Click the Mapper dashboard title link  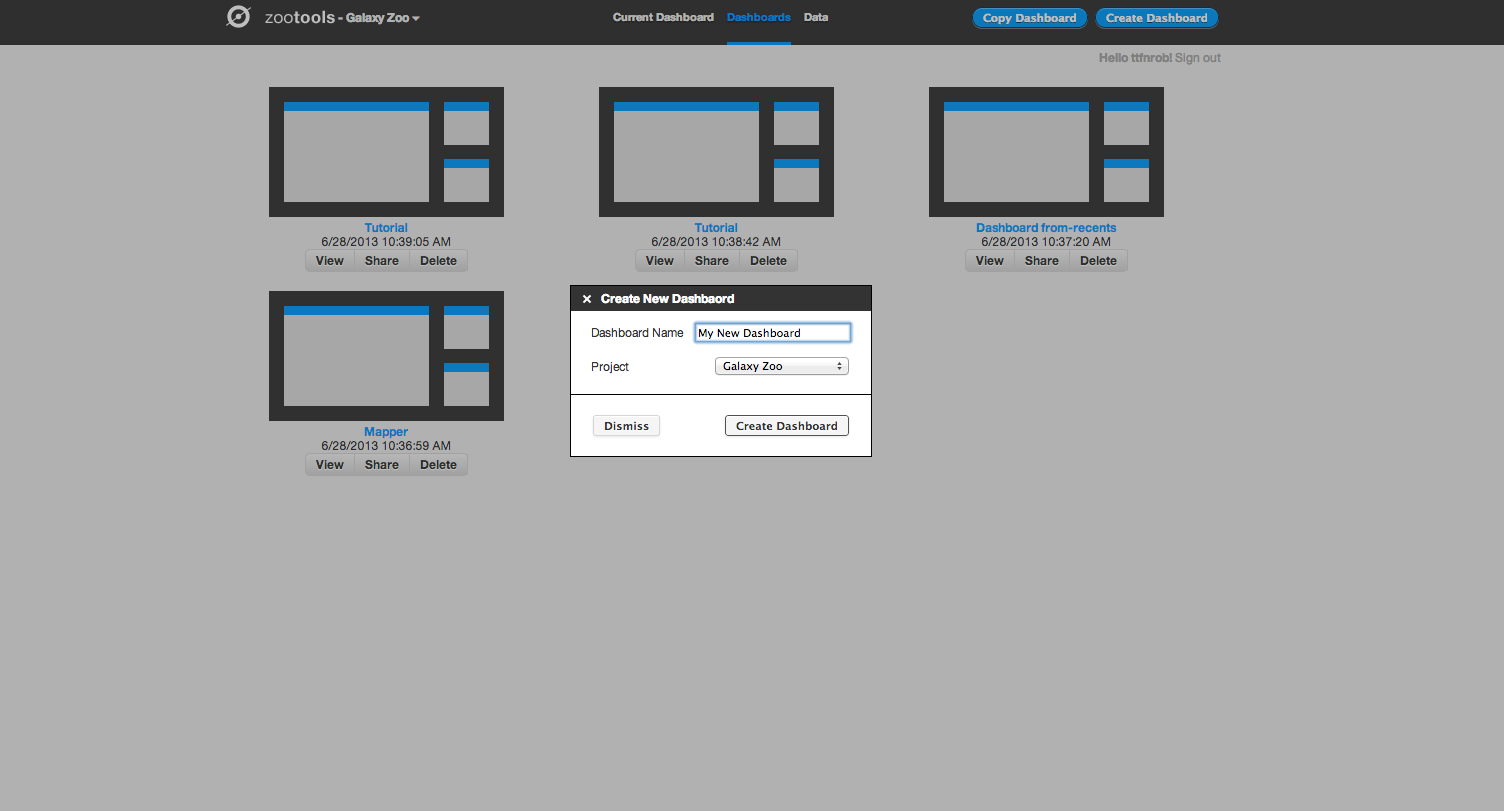[386, 432]
